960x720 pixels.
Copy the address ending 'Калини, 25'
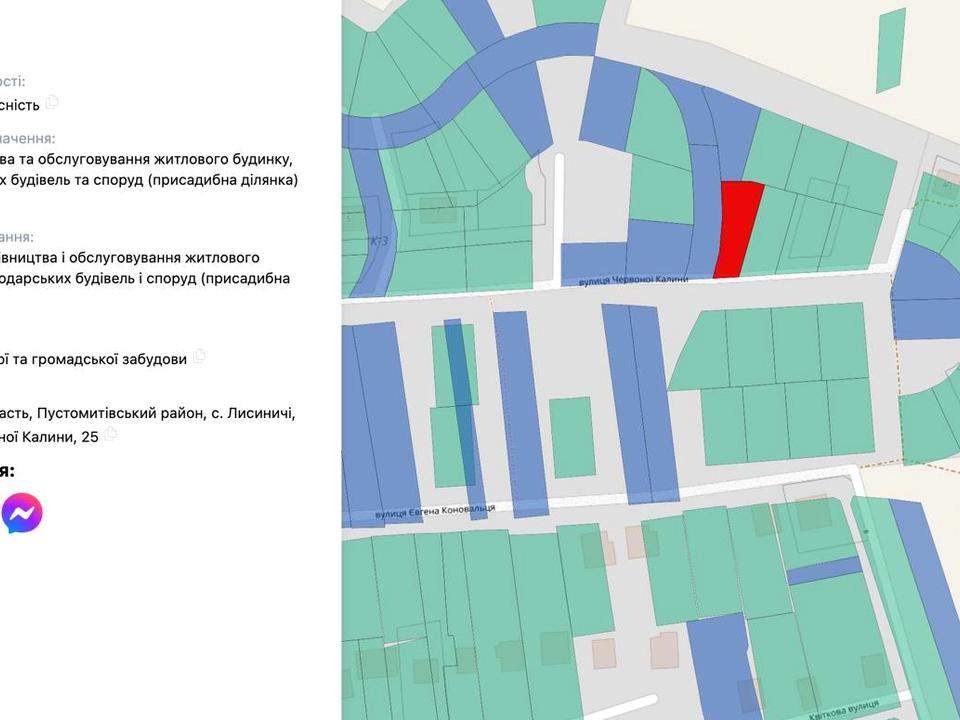click(110, 434)
